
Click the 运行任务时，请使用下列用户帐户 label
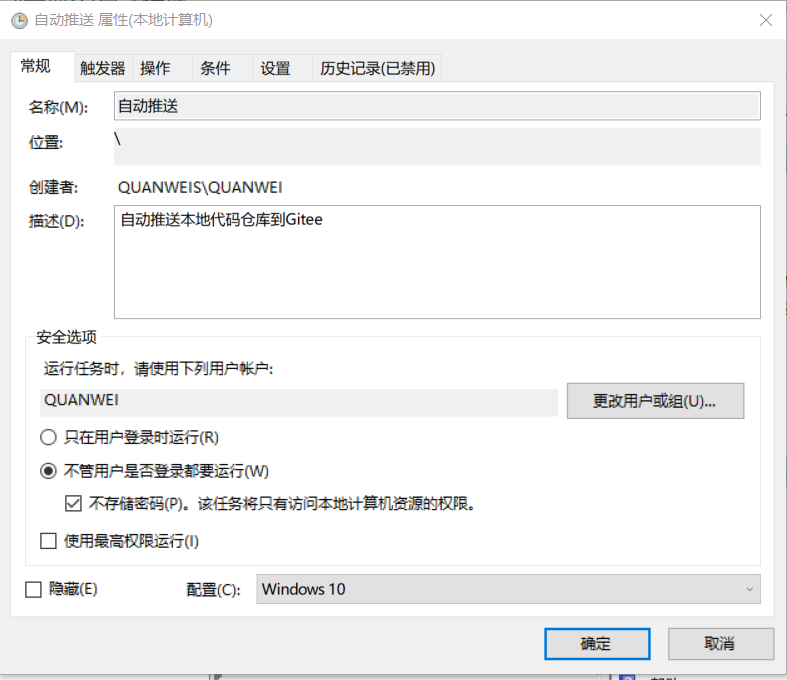click(x=159, y=369)
